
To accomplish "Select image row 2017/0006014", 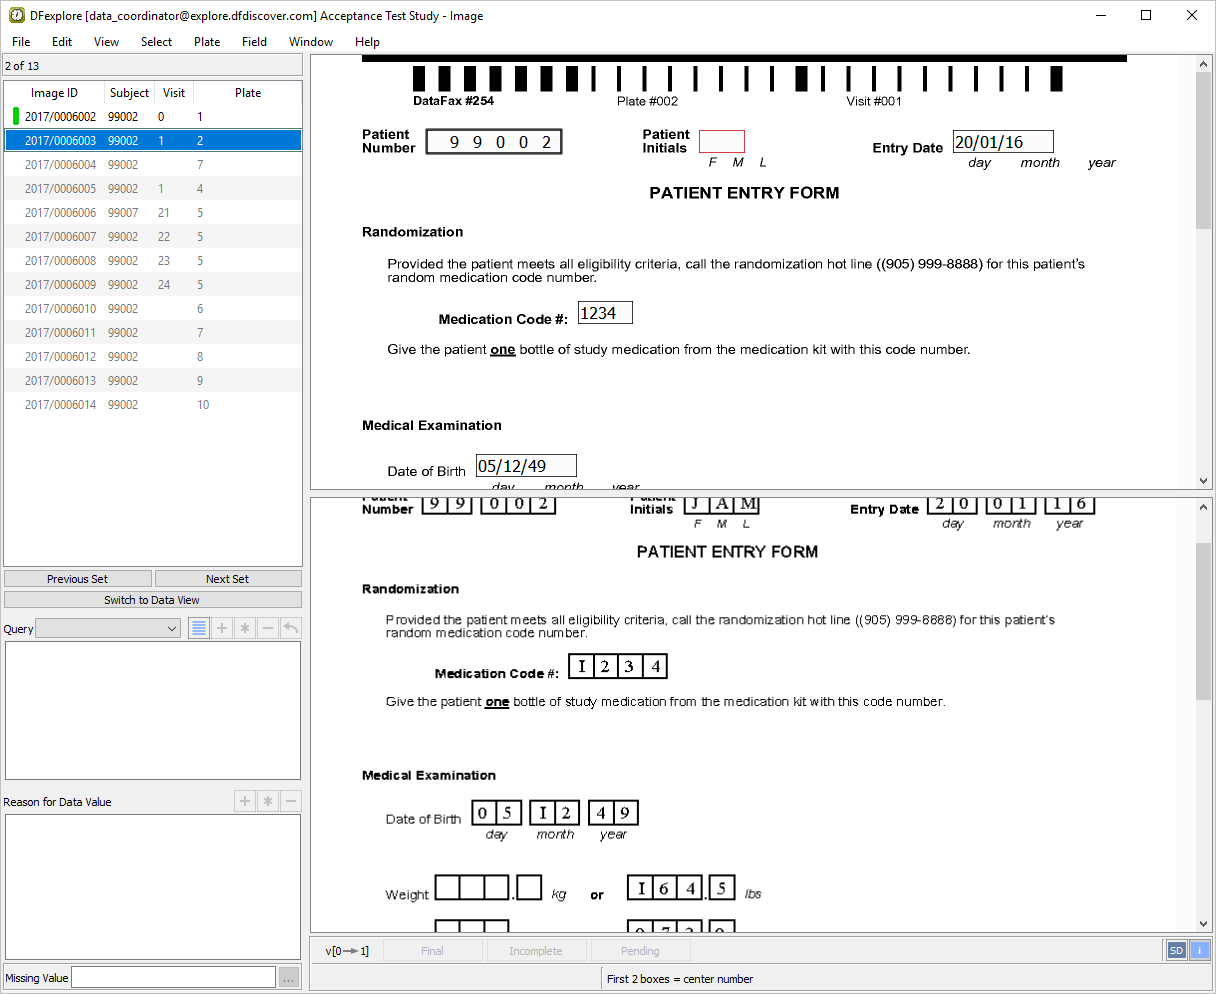I will 60,405.
